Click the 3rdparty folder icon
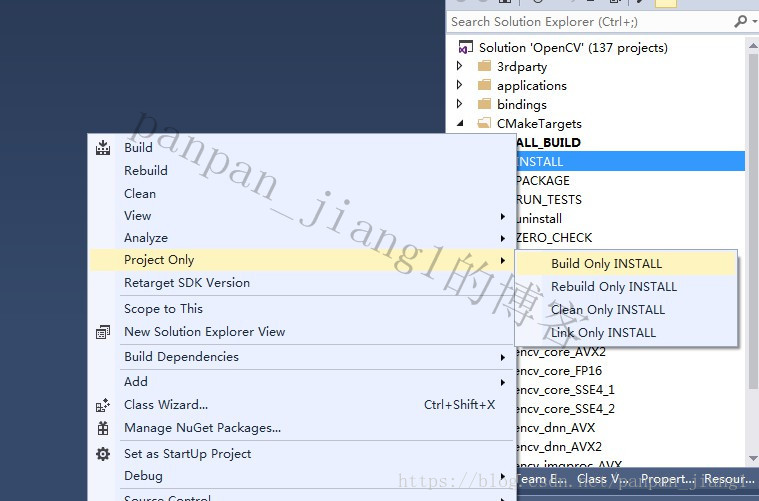This screenshot has height=501, width=759. (x=485, y=66)
